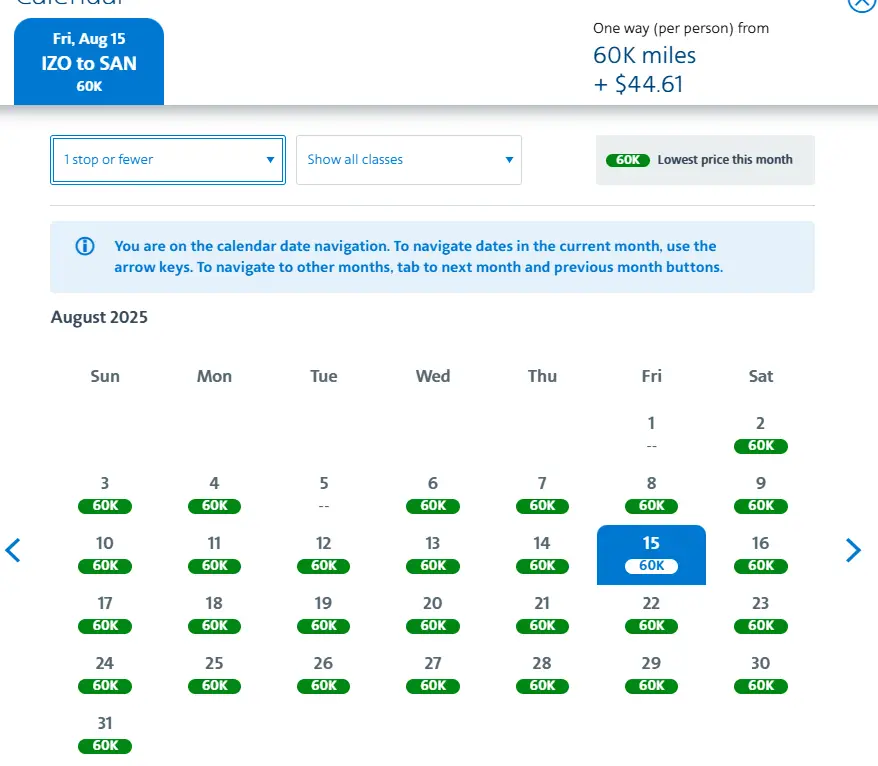
Task: Click the 60K badge under August 3
Action: pyautogui.click(x=105, y=506)
